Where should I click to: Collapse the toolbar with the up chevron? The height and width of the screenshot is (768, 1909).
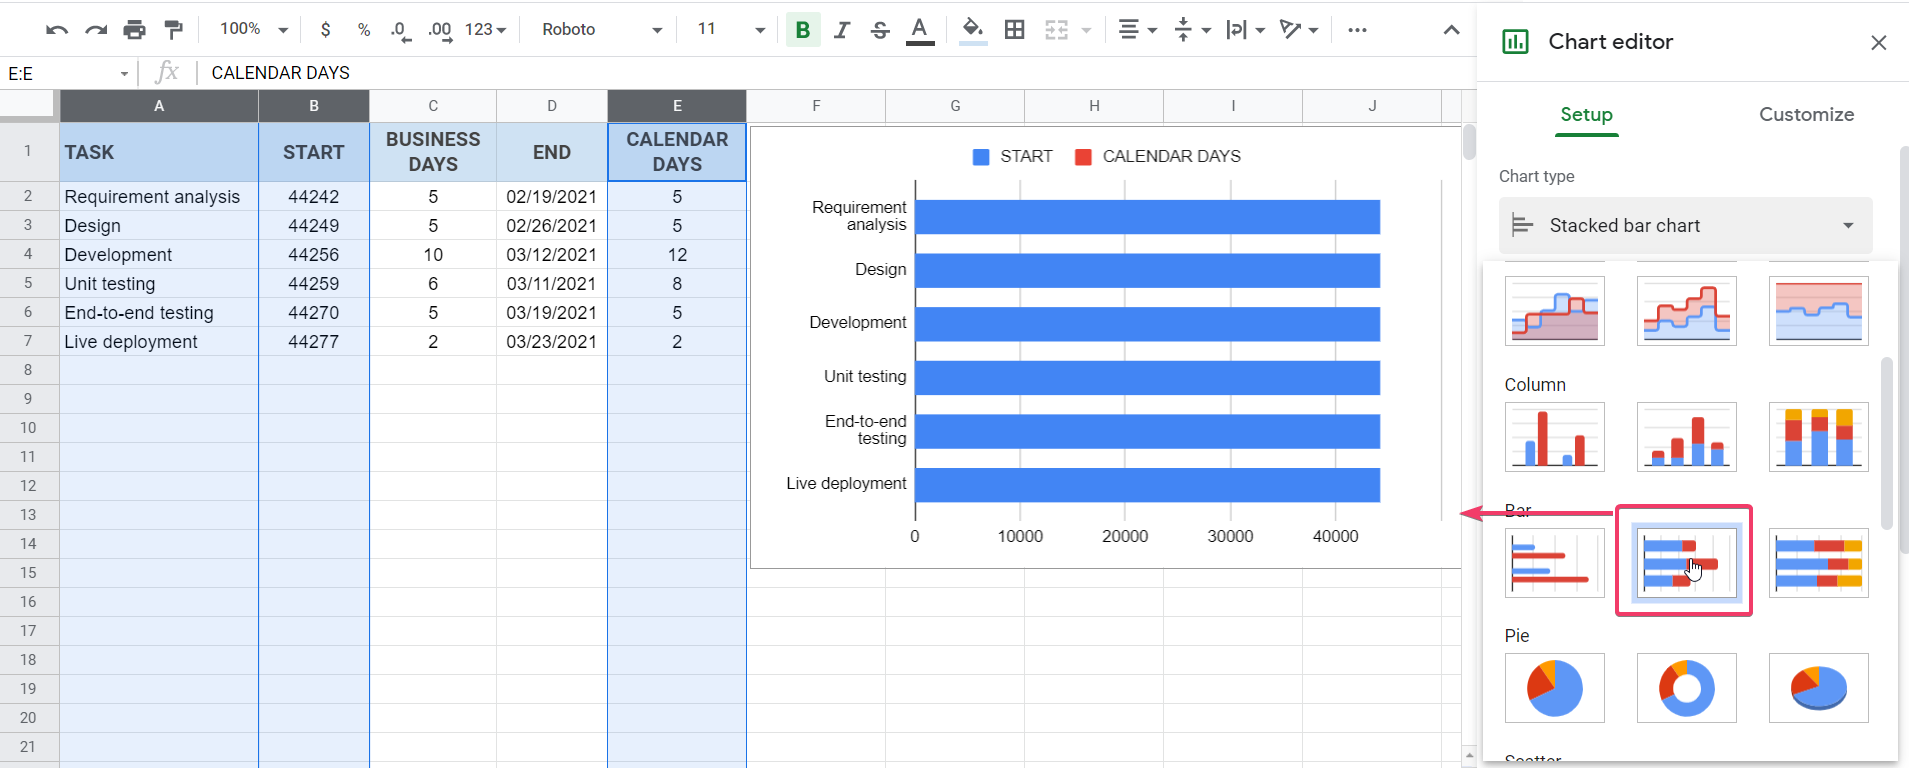click(1451, 30)
